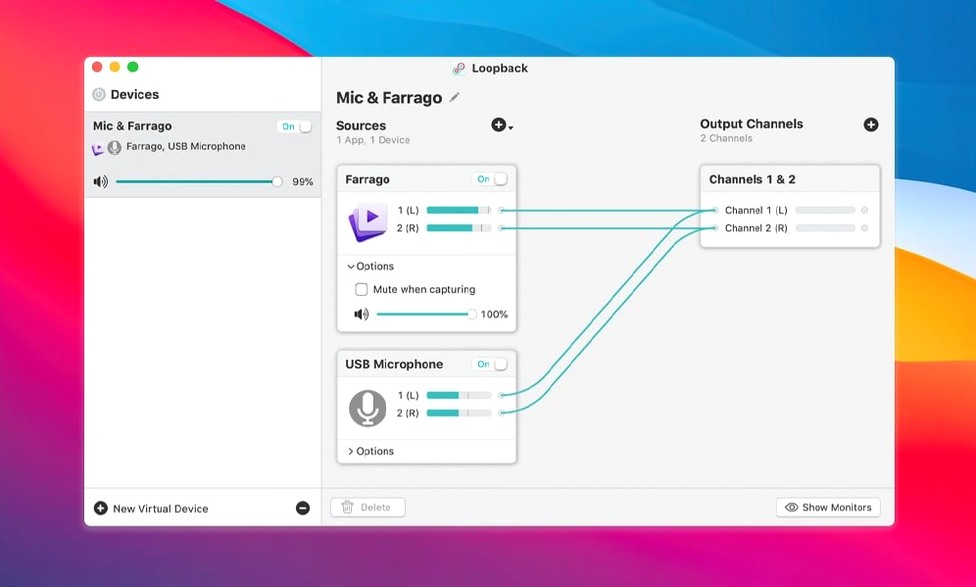Click the power icon beside Devices
Viewport: 976px width, 587px height.
tap(99, 94)
